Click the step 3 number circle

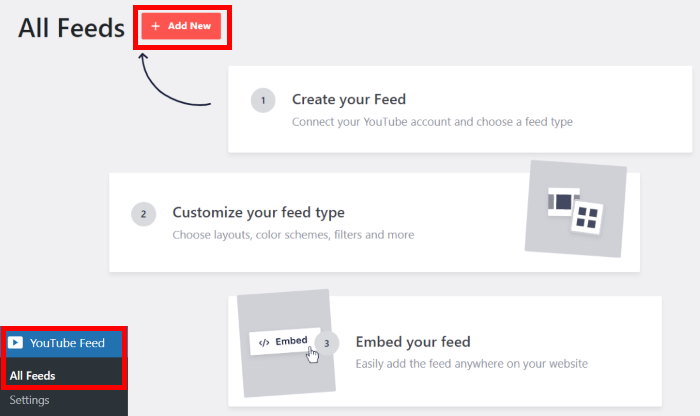[327, 343]
